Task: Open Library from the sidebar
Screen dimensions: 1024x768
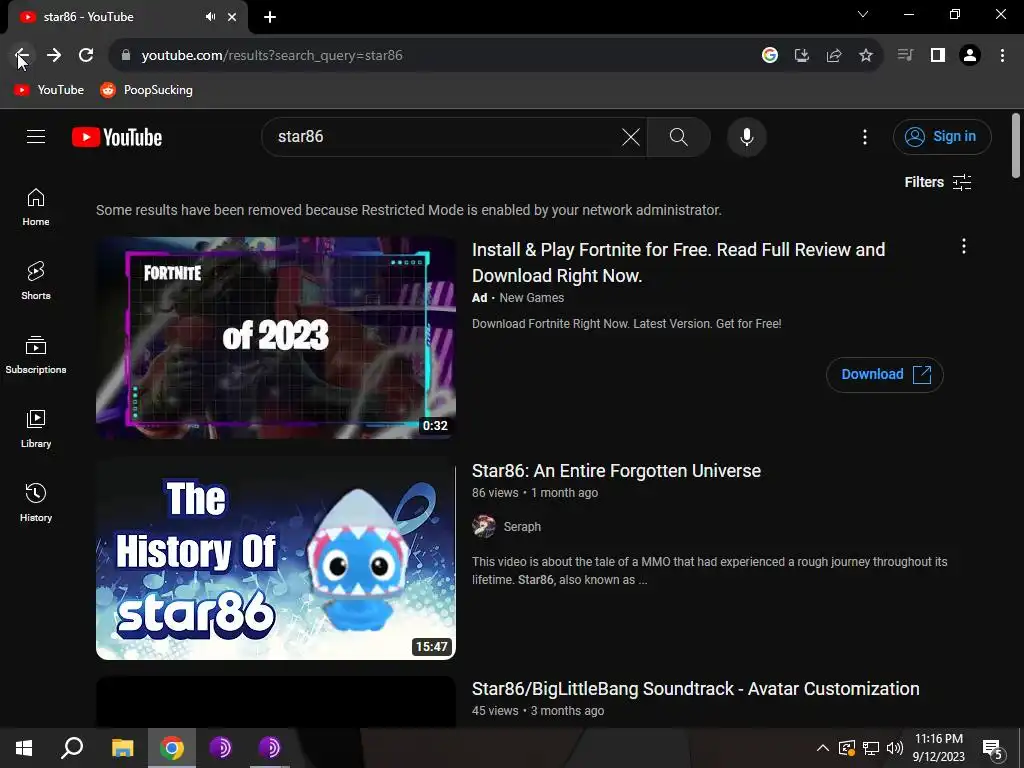Action: pos(36,428)
